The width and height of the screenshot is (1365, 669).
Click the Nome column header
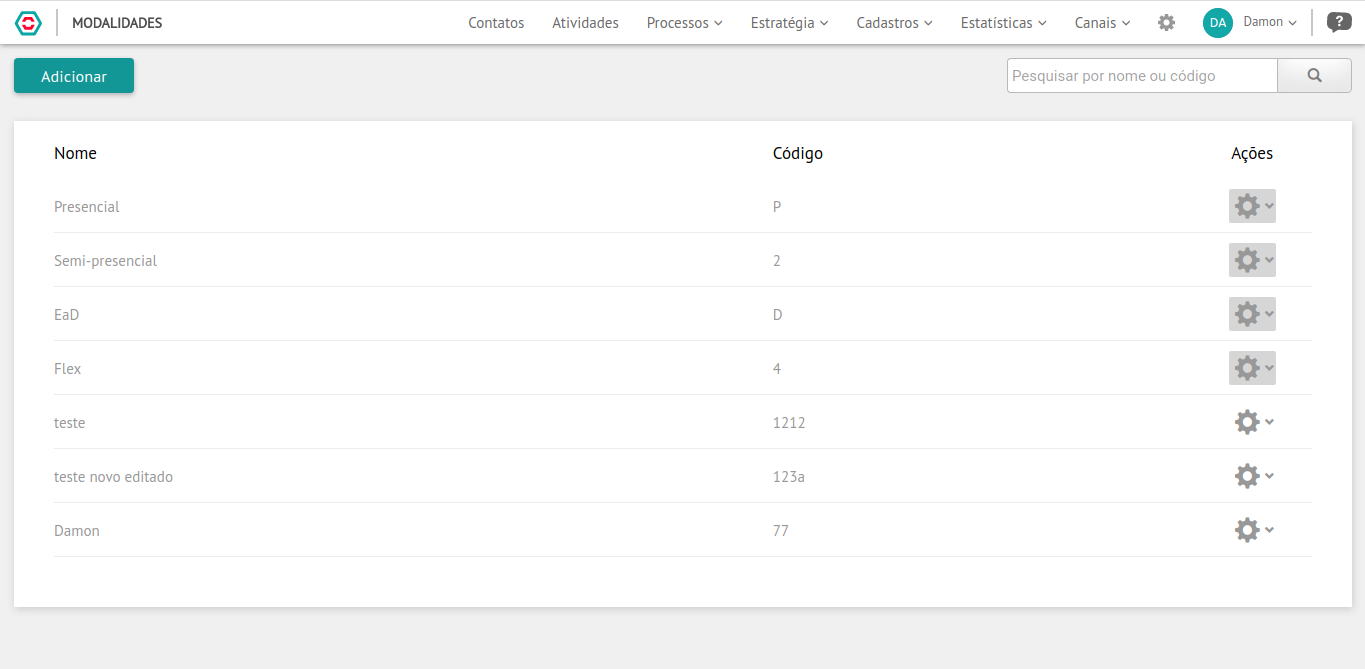(x=75, y=153)
